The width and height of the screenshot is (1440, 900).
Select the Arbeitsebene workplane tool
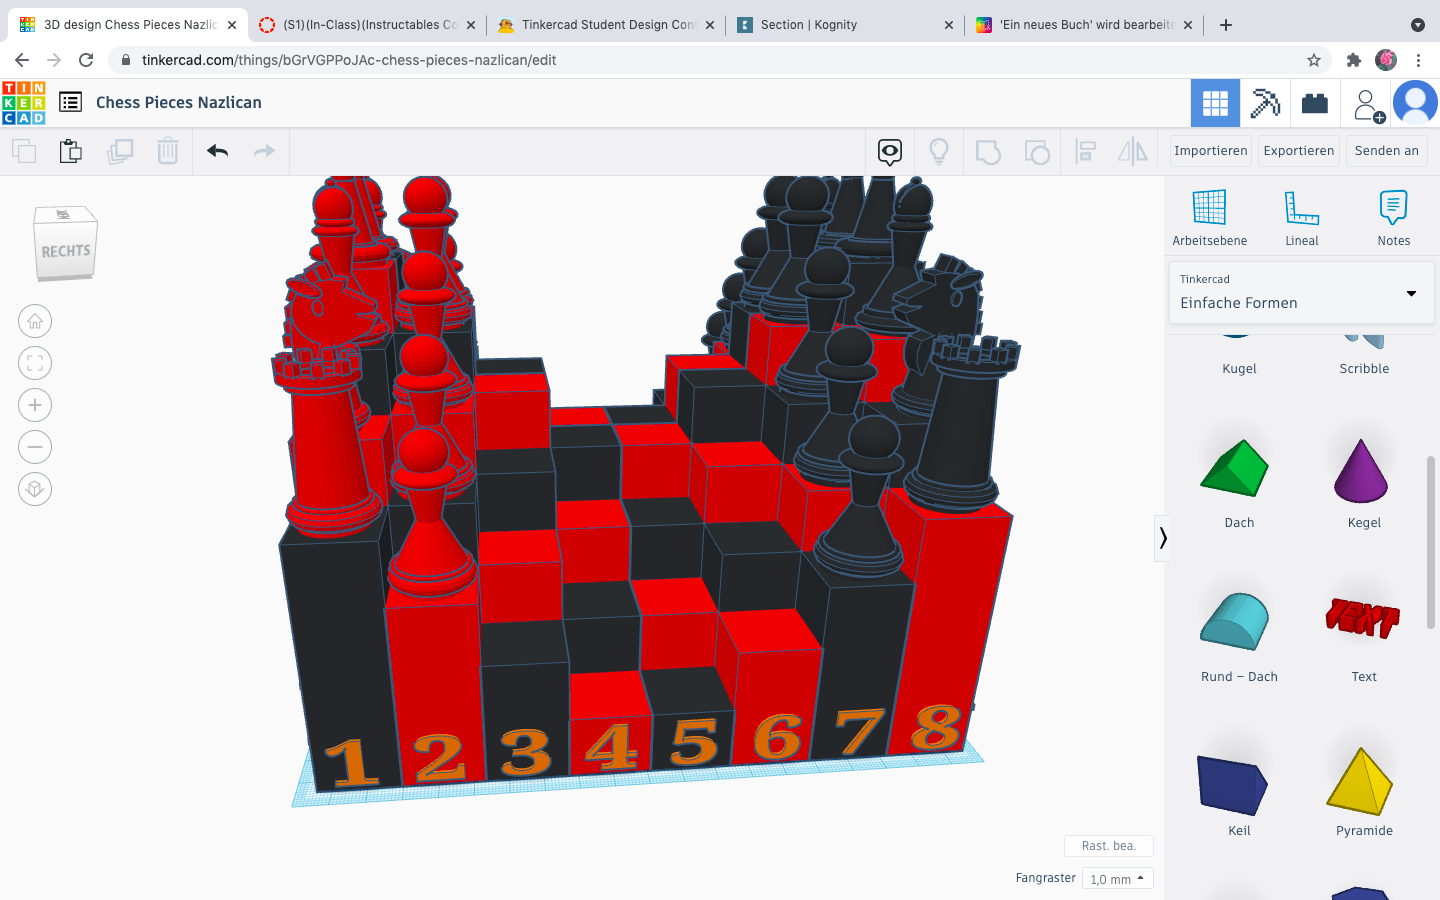[x=1209, y=217]
